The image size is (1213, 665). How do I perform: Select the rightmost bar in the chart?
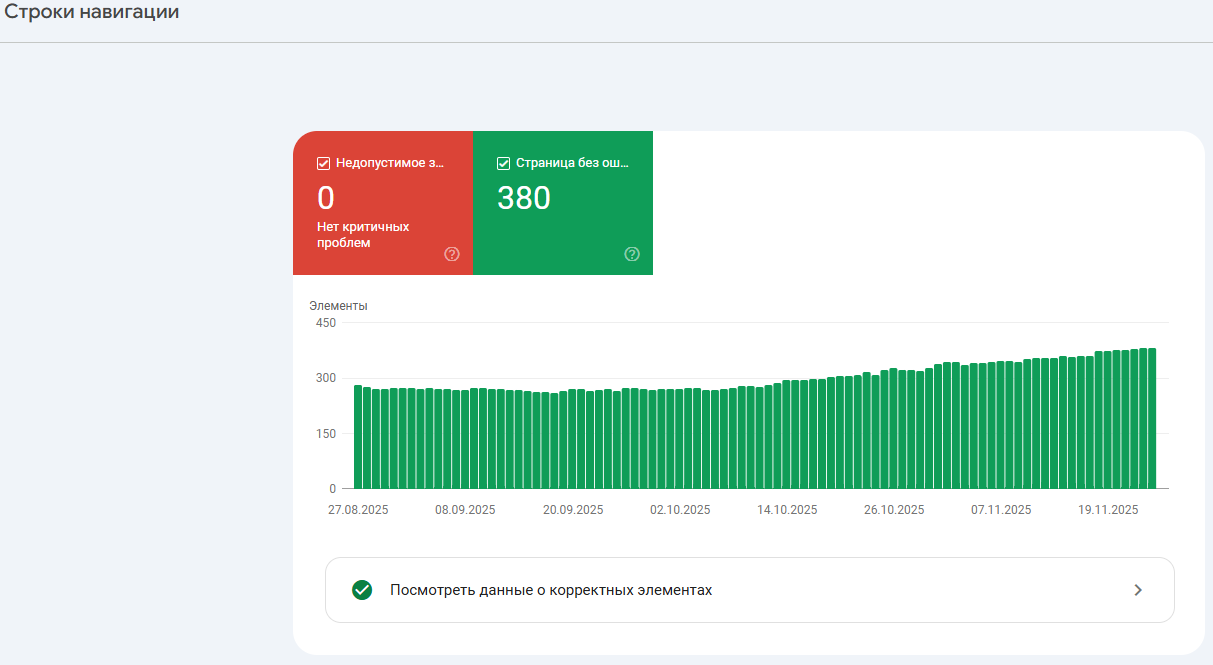[x=1152, y=418]
